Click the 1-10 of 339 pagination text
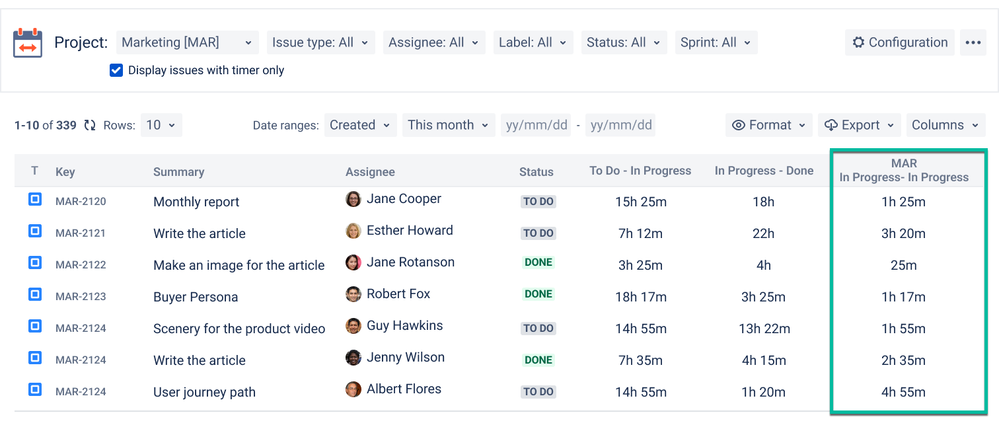 (45, 125)
